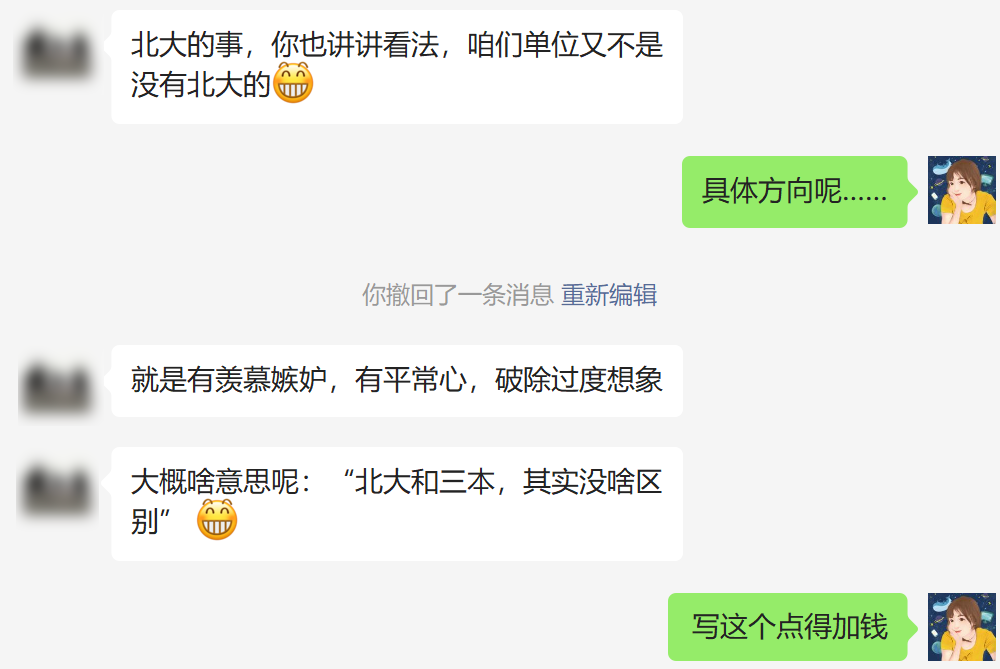This screenshot has width=1000, height=669.
Task: Open the blurred avatar beside the "北大的事" message
Action: (x=55, y=54)
